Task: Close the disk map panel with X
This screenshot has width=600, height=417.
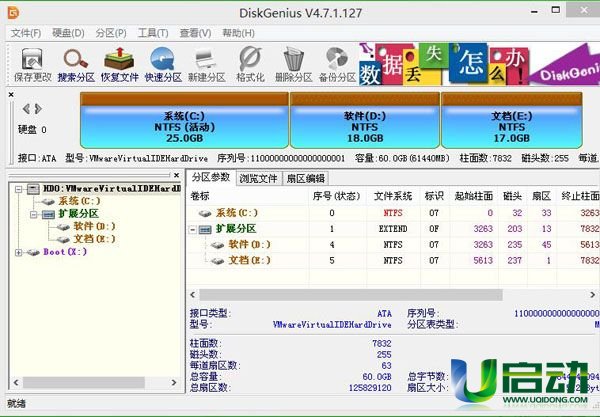Action: point(11,94)
